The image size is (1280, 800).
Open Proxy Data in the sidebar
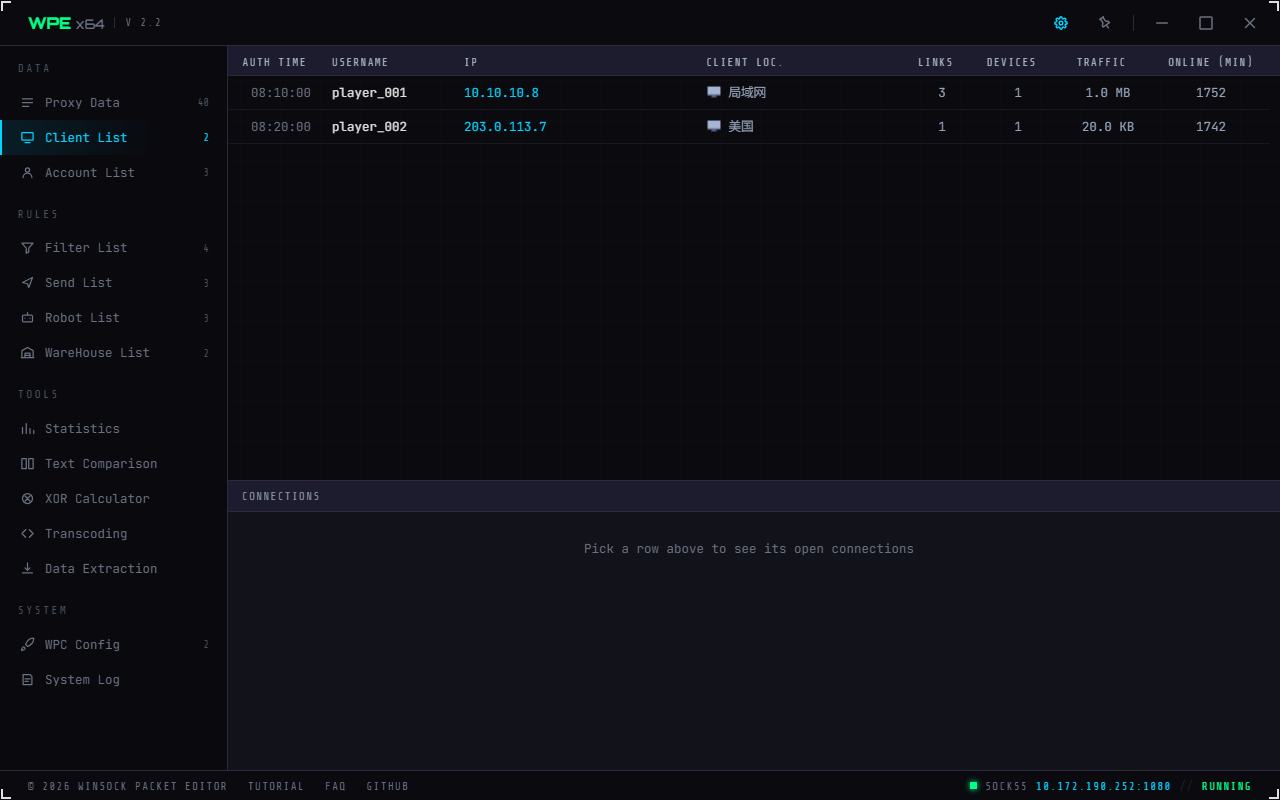tap(114, 103)
